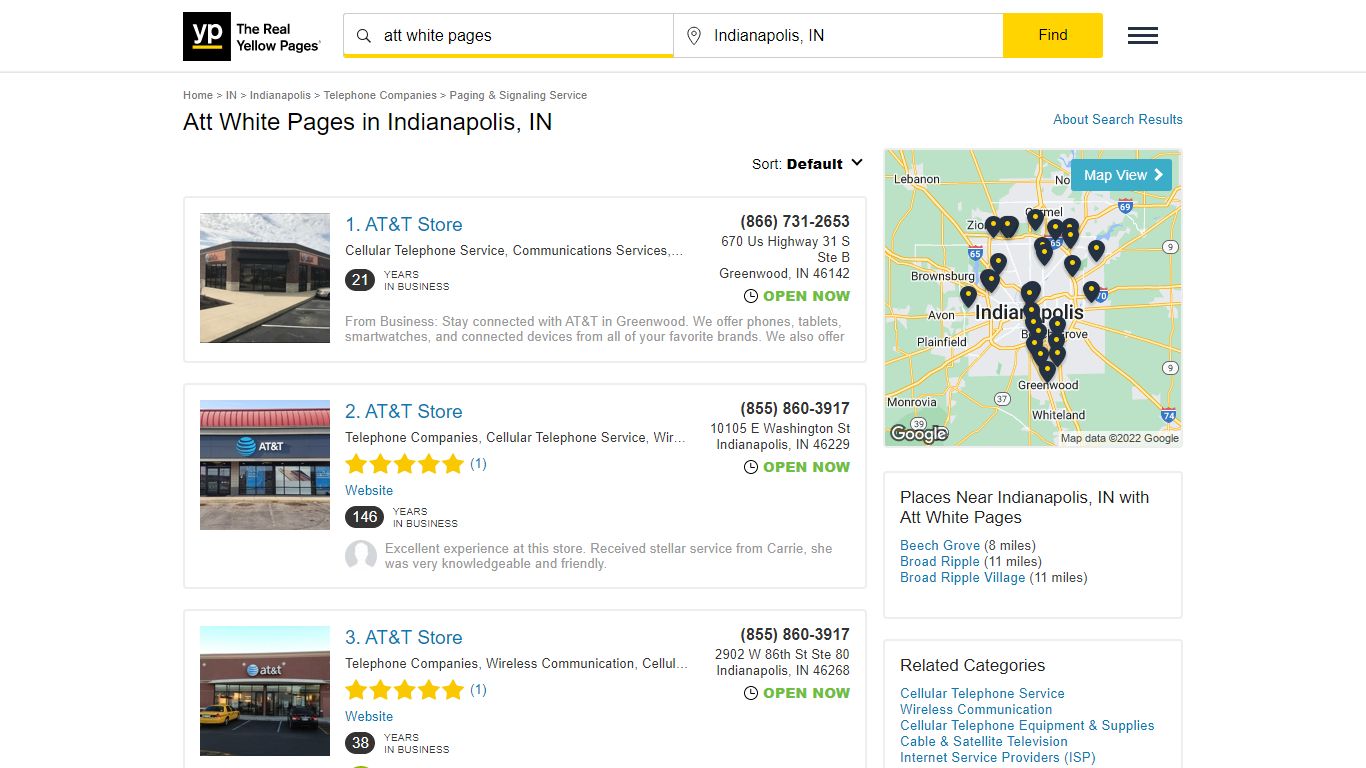Click the map pin near Brownsburg

(x=989, y=281)
